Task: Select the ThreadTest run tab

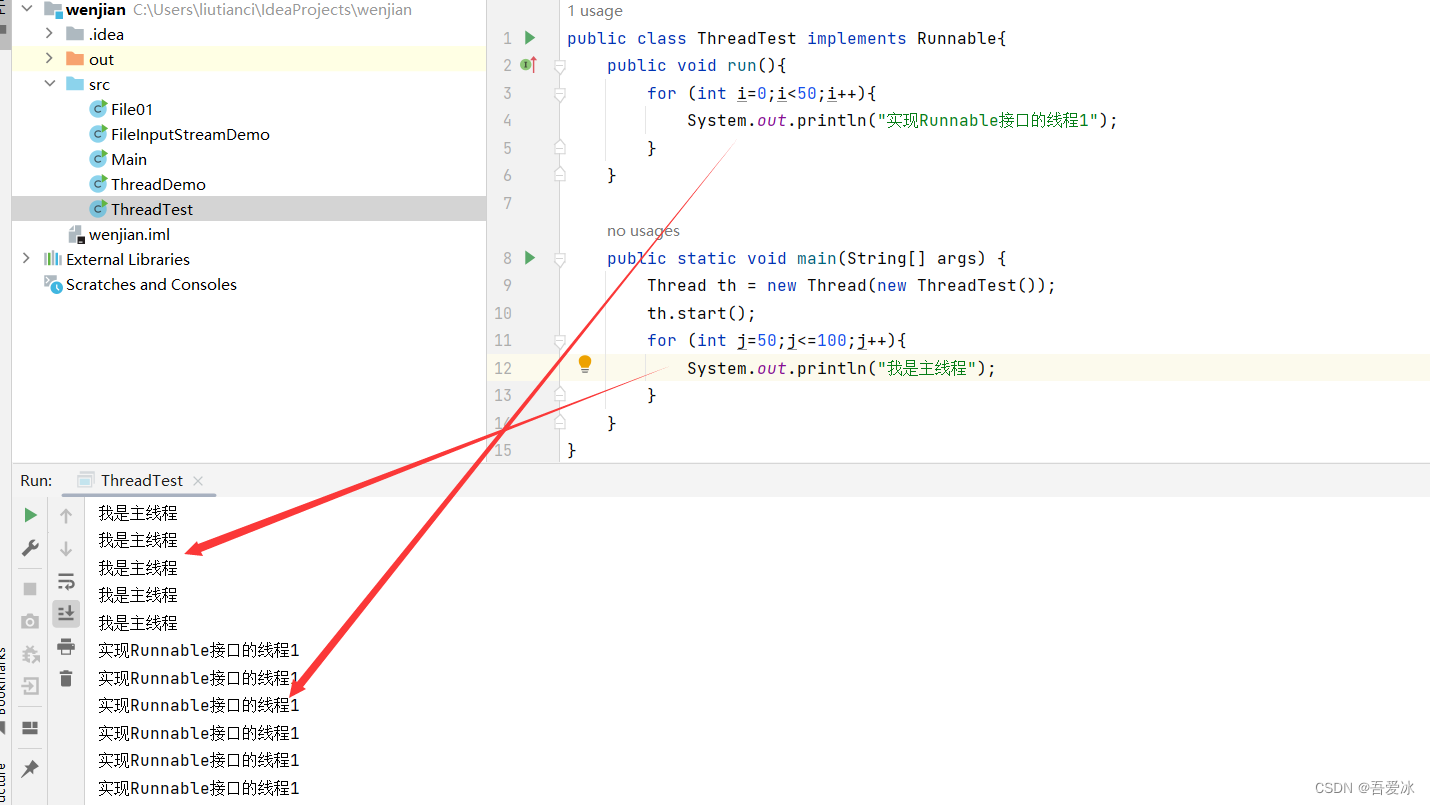Action: 138,481
